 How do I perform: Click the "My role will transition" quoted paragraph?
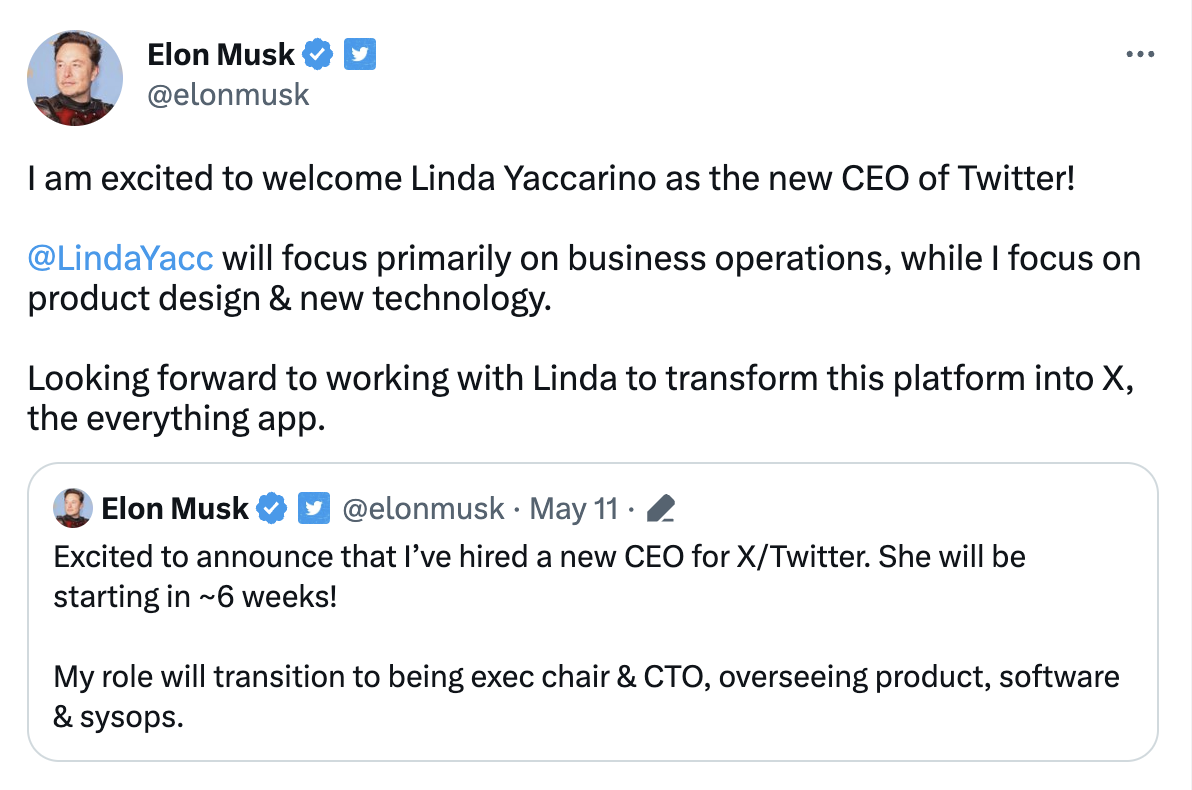(x=585, y=677)
